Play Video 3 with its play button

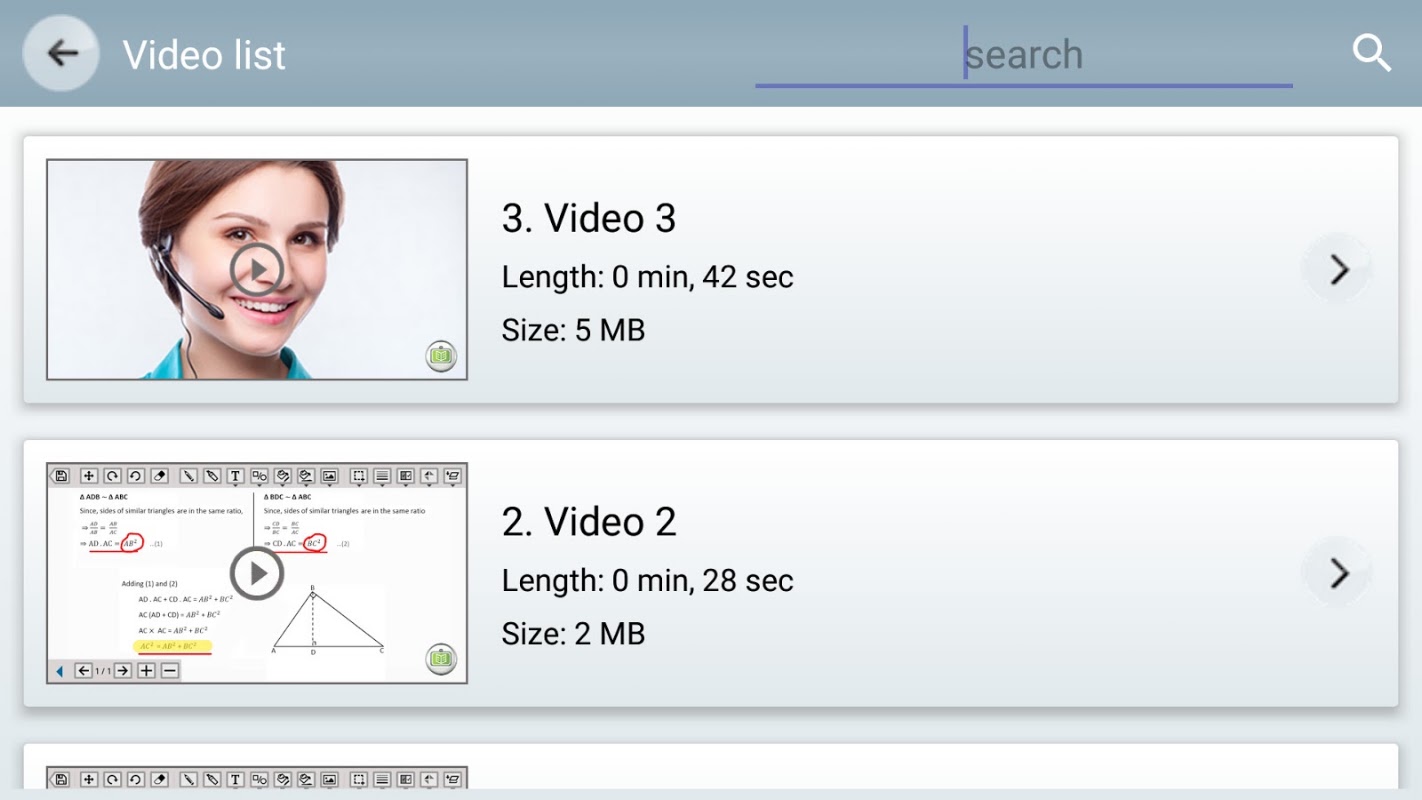[x=257, y=269]
